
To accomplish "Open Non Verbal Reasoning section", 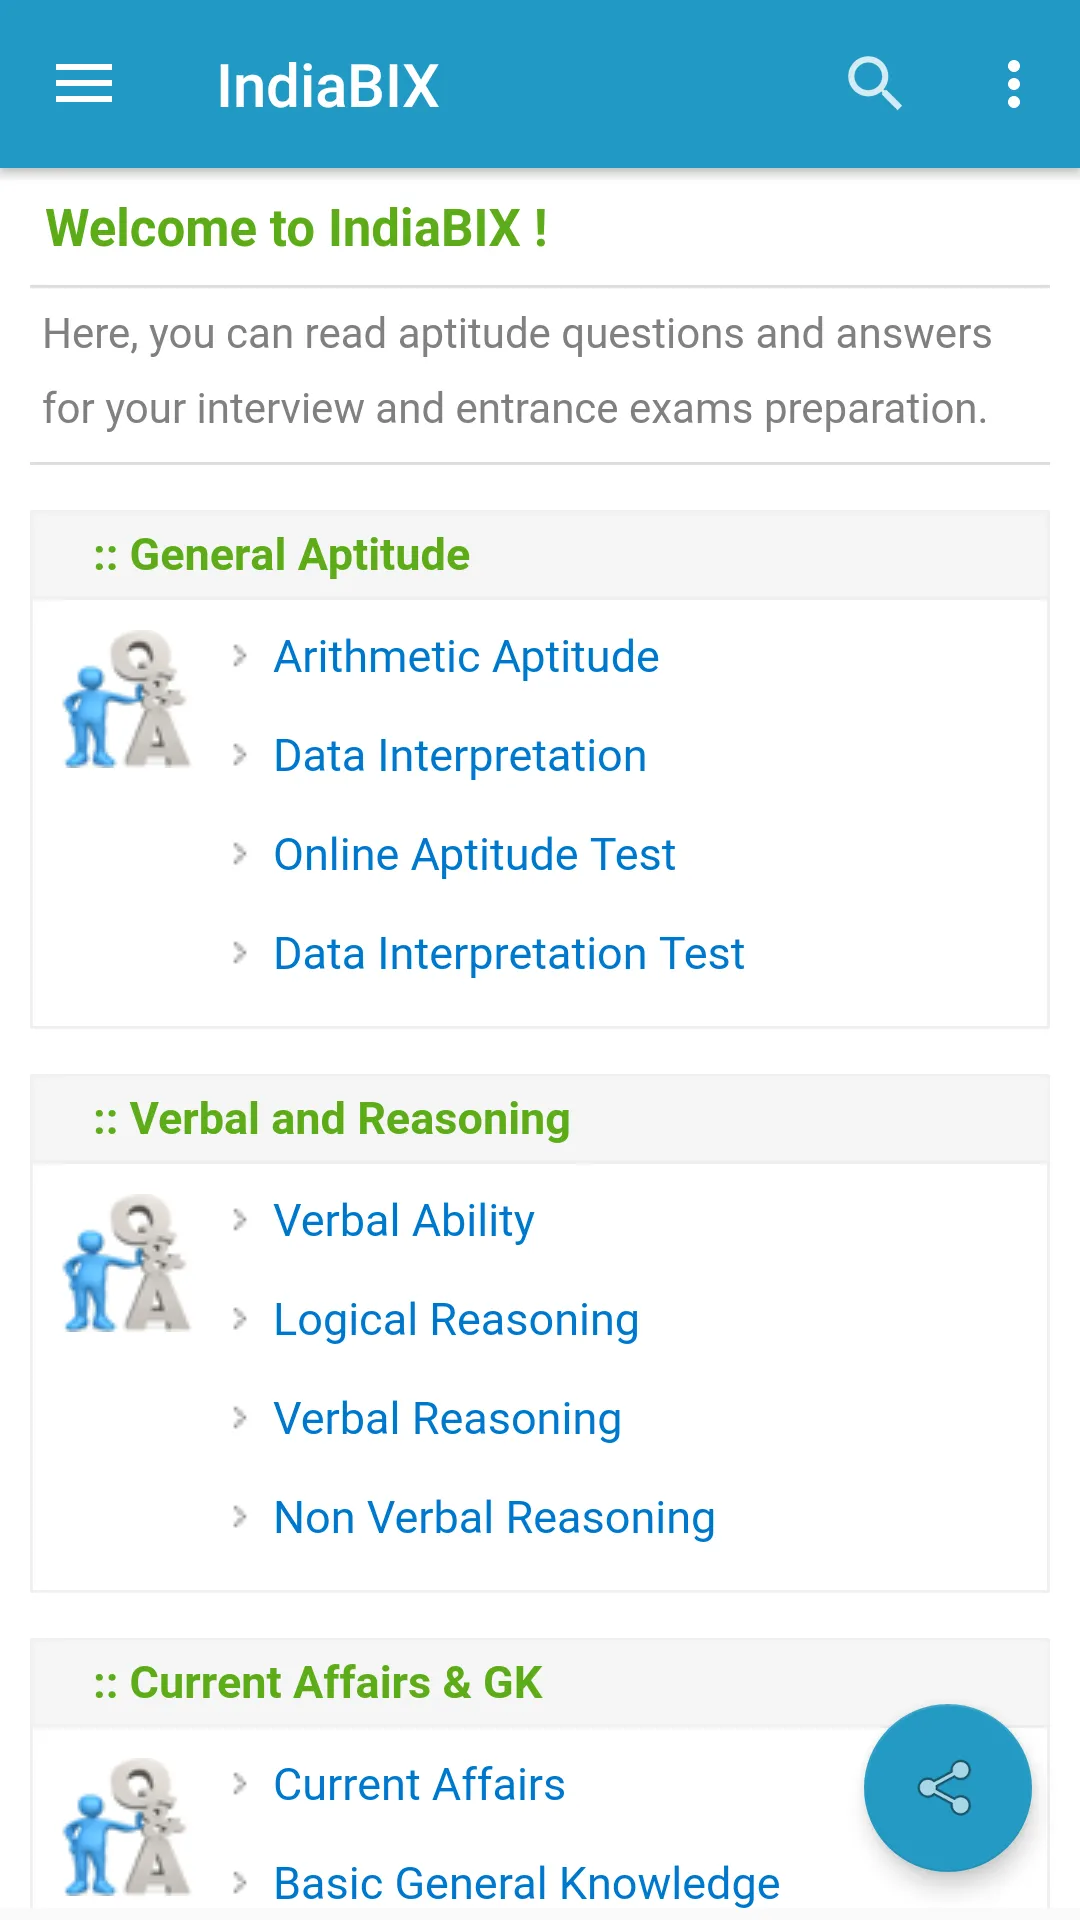I will (494, 1518).
